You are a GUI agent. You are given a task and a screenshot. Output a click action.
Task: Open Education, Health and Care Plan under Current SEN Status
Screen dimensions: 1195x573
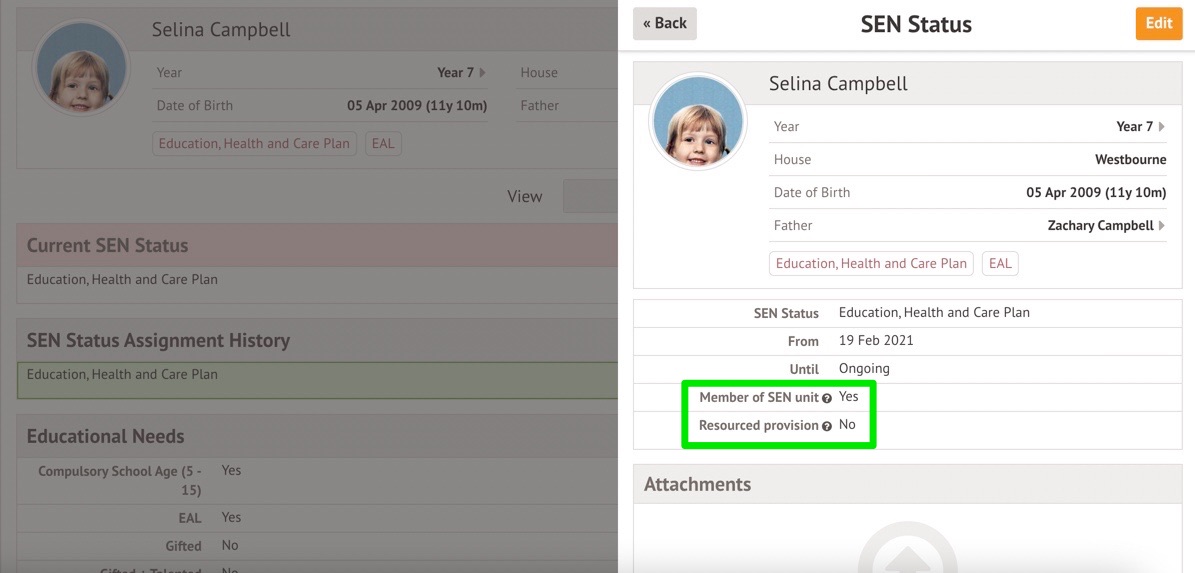point(122,280)
